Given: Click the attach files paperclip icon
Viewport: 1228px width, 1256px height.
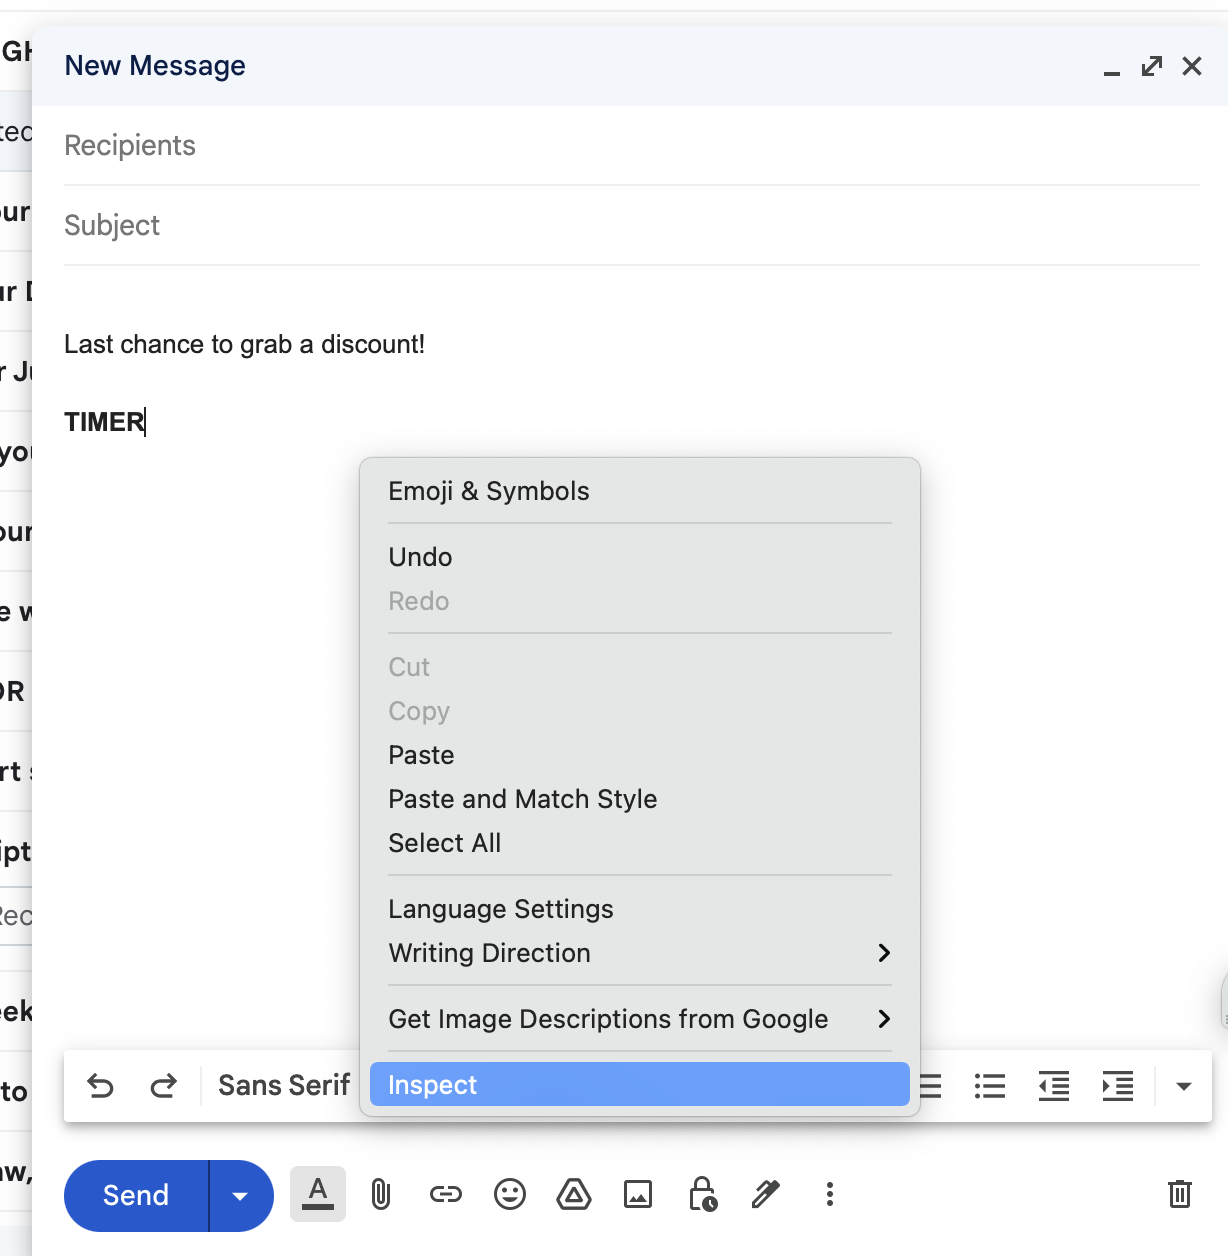Looking at the screenshot, I should point(381,1194).
